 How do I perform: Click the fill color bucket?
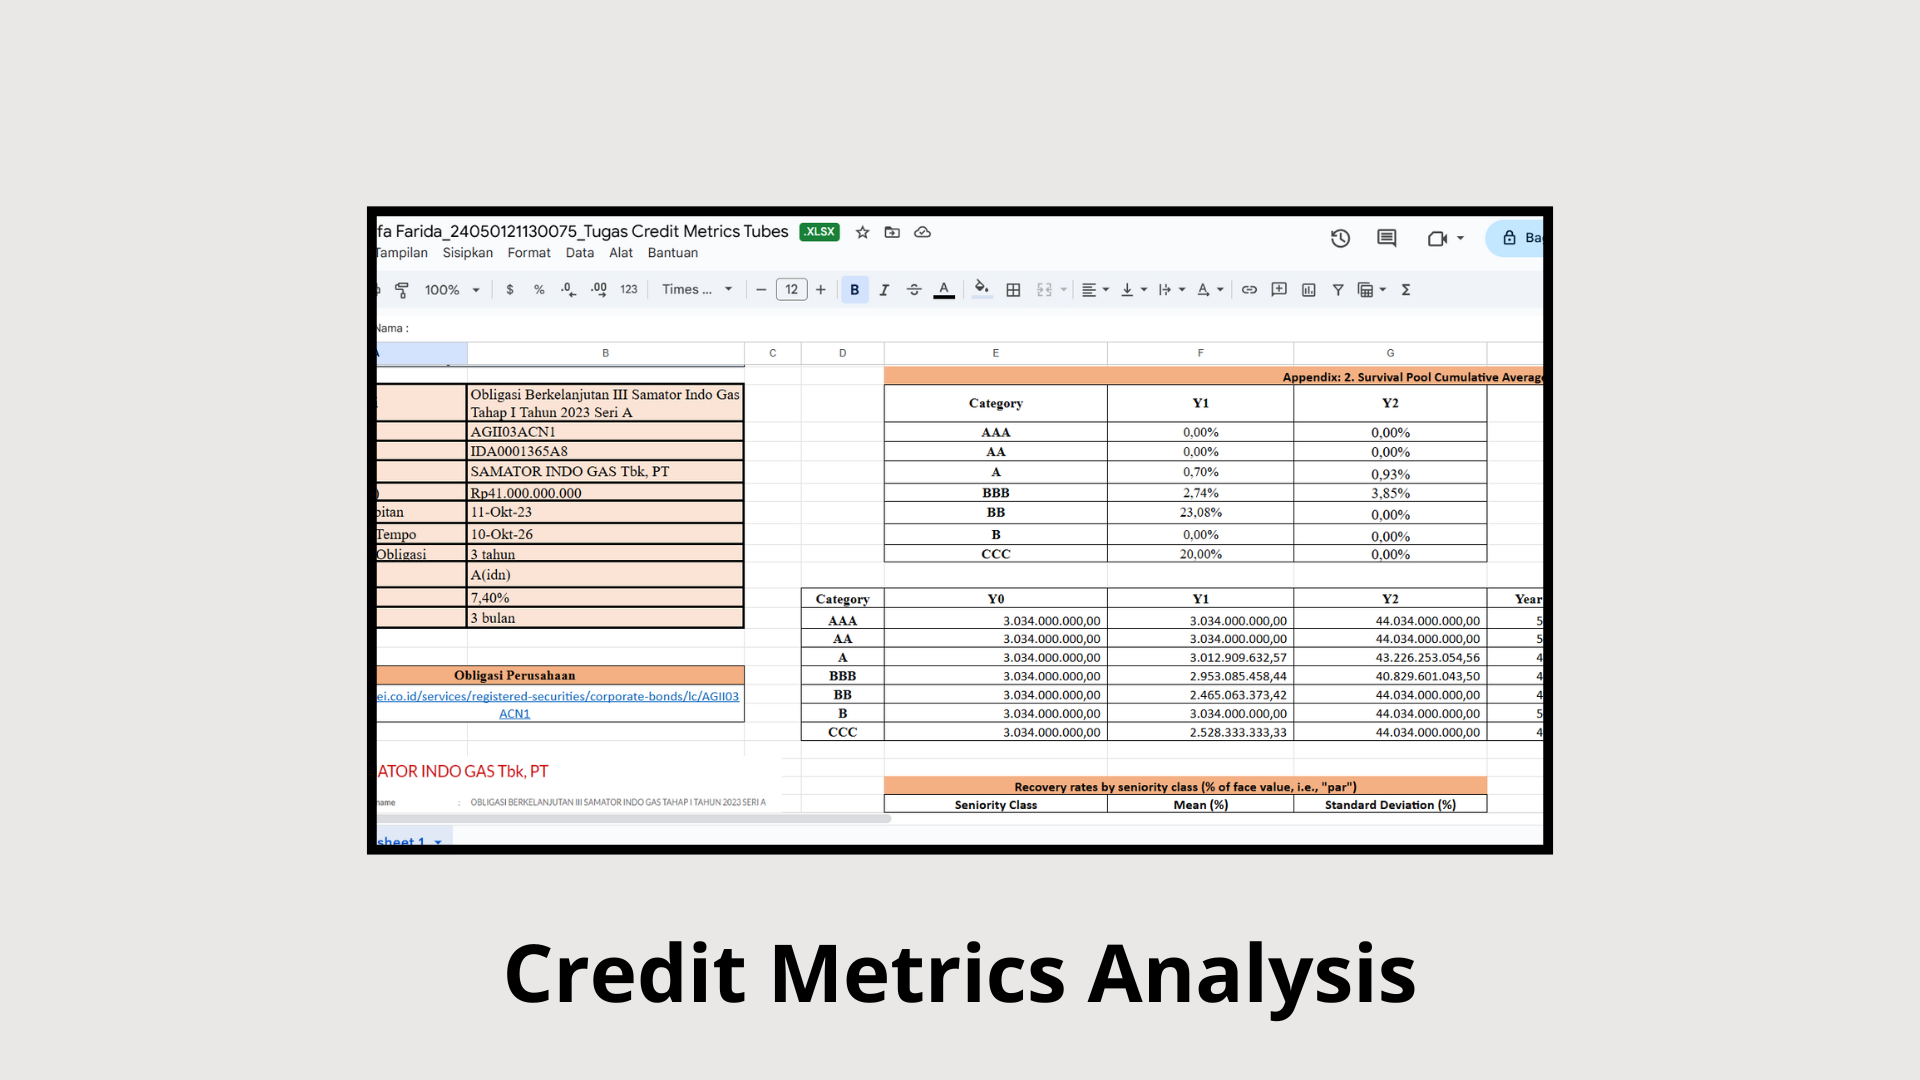[x=982, y=290]
